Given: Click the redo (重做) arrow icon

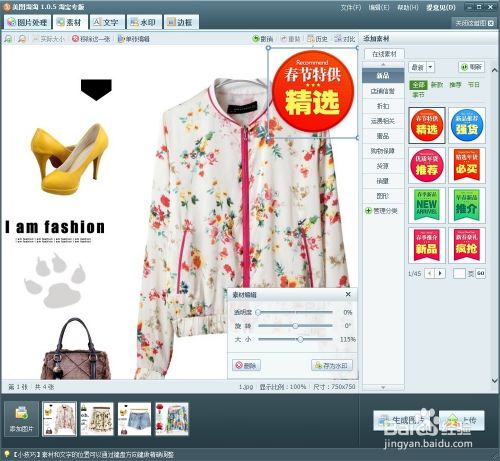Looking at the screenshot, I should coord(284,39).
